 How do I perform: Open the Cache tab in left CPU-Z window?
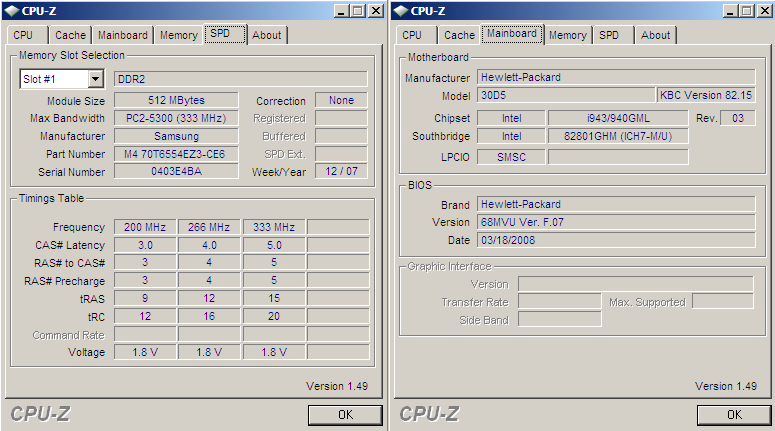tap(70, 36)
